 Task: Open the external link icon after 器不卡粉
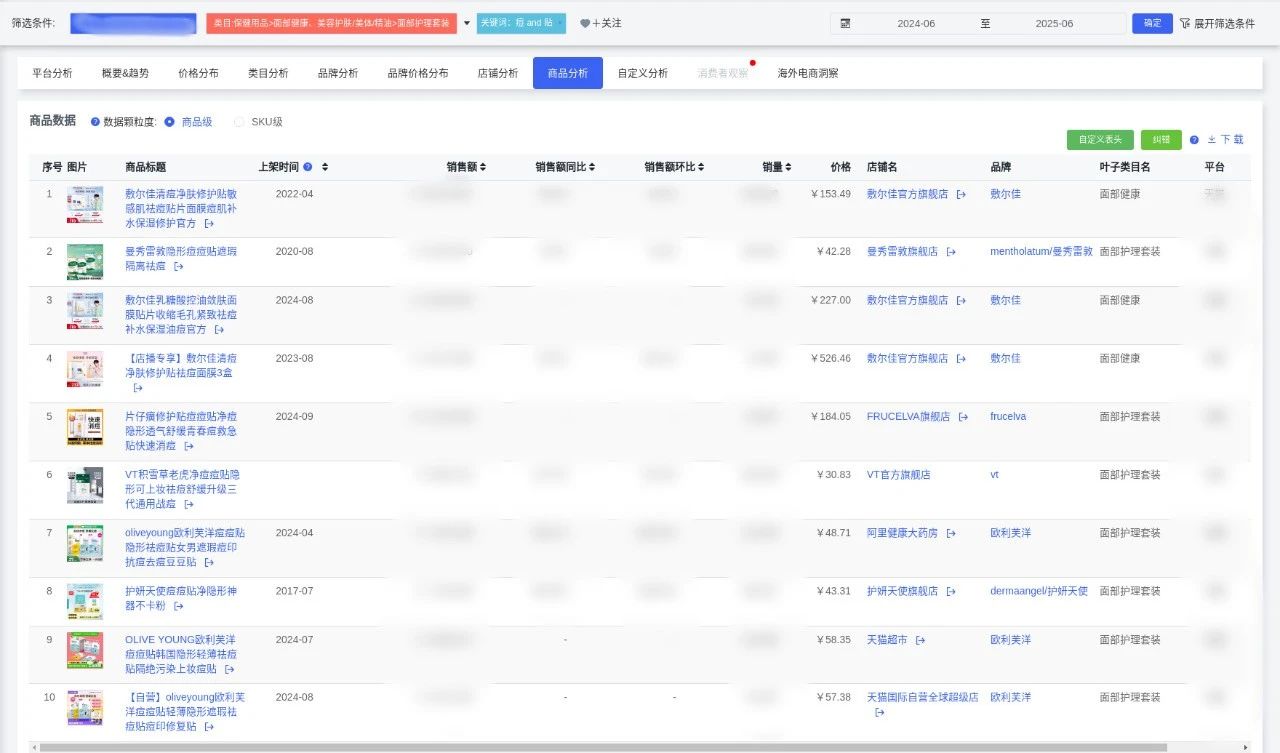click(x=179, y=606)
